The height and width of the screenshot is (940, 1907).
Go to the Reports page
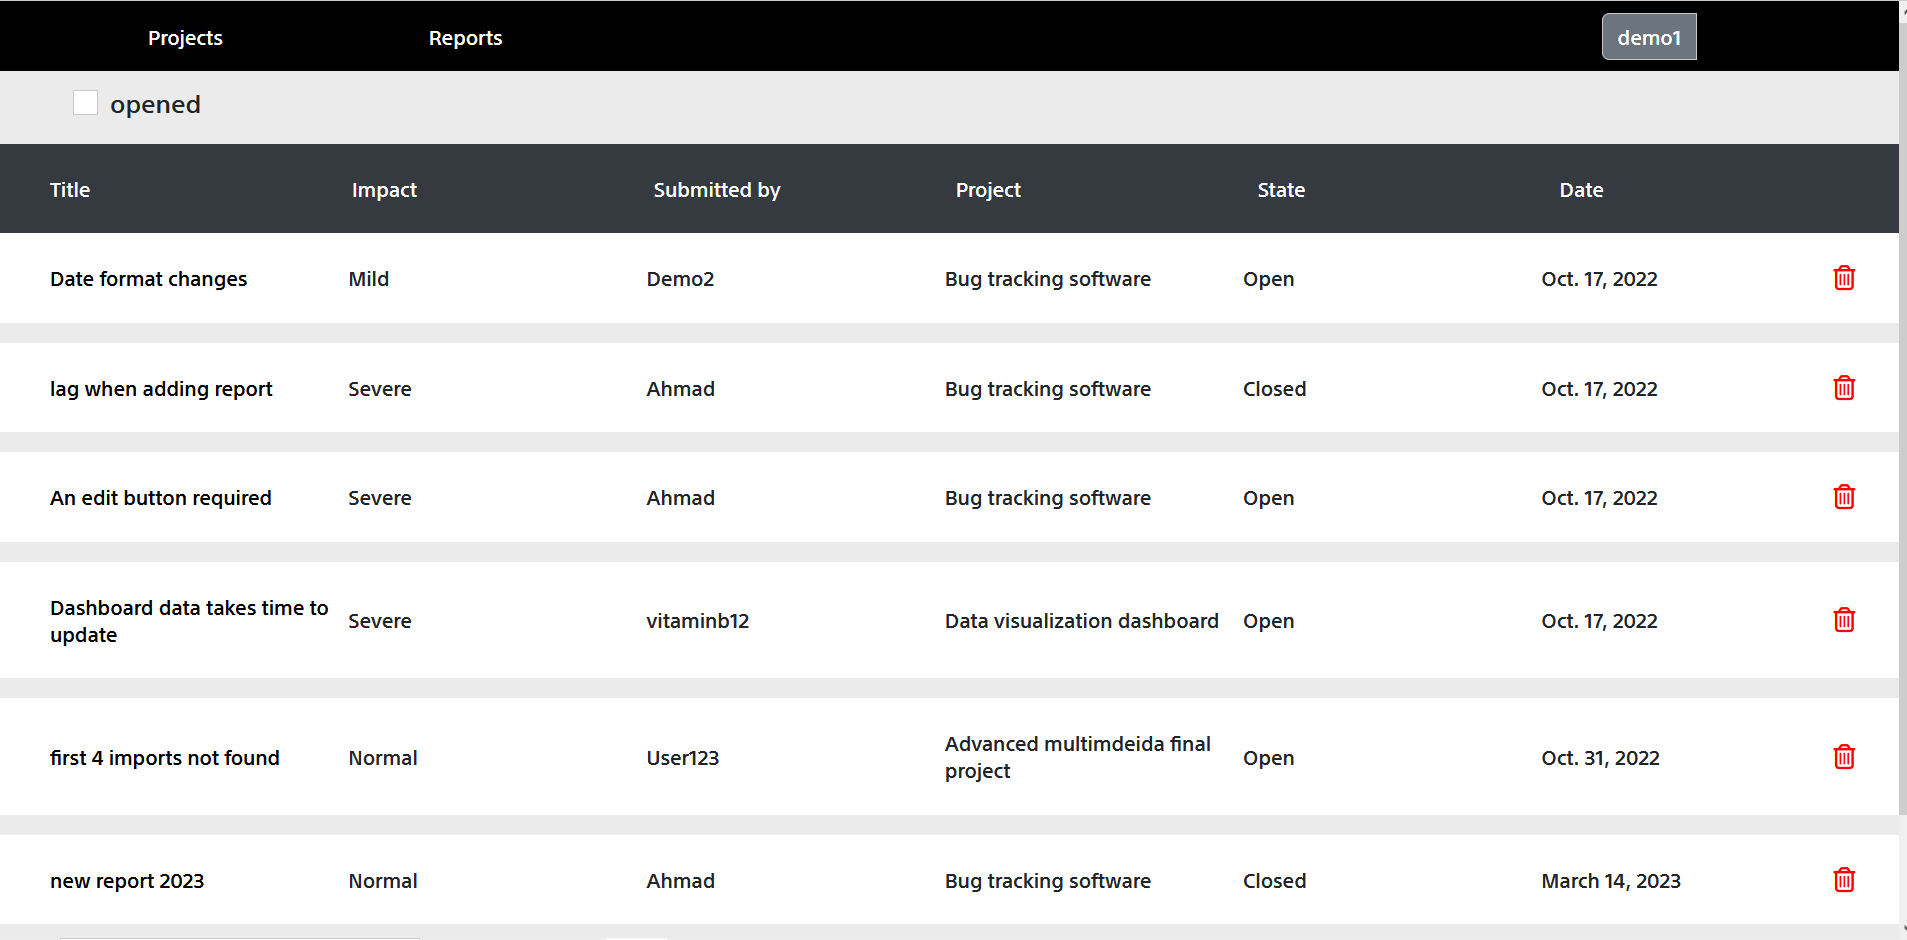pos(465,38)
